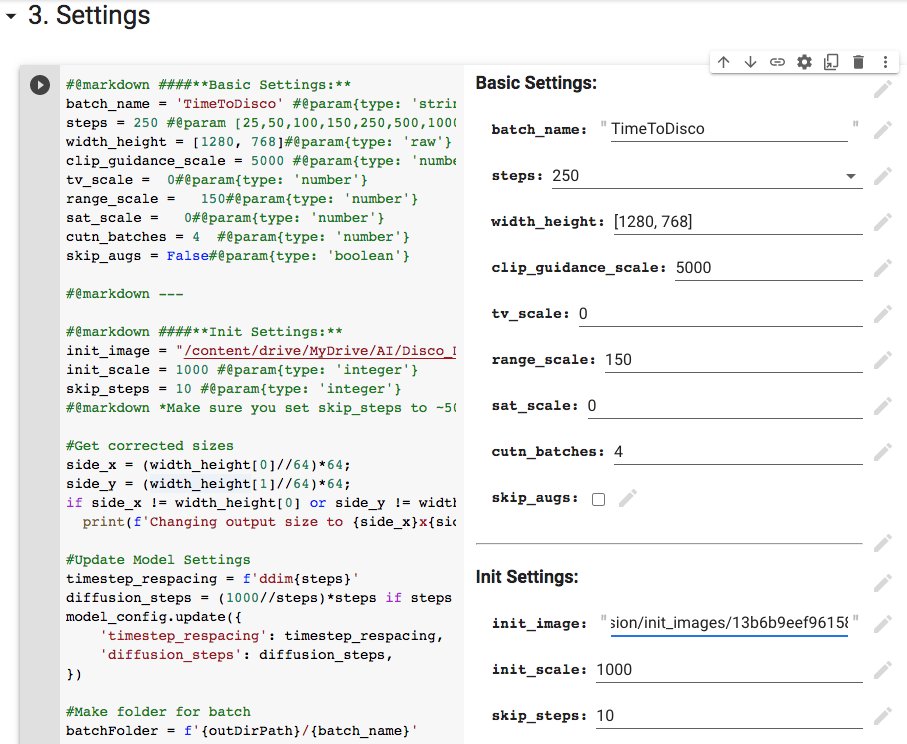The image size is (907, 744).
Task: Open more cell actions menu
Action: tap(885, 62)
